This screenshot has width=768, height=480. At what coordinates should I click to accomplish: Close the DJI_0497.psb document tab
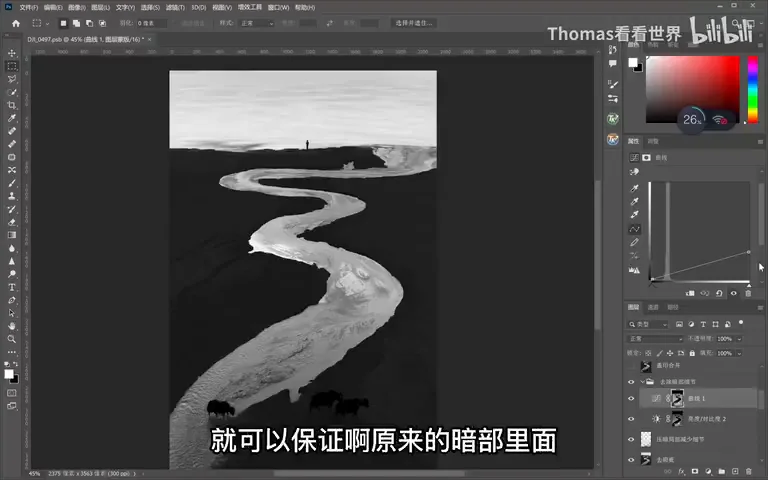pyautogui.click(x=149, y=39)
